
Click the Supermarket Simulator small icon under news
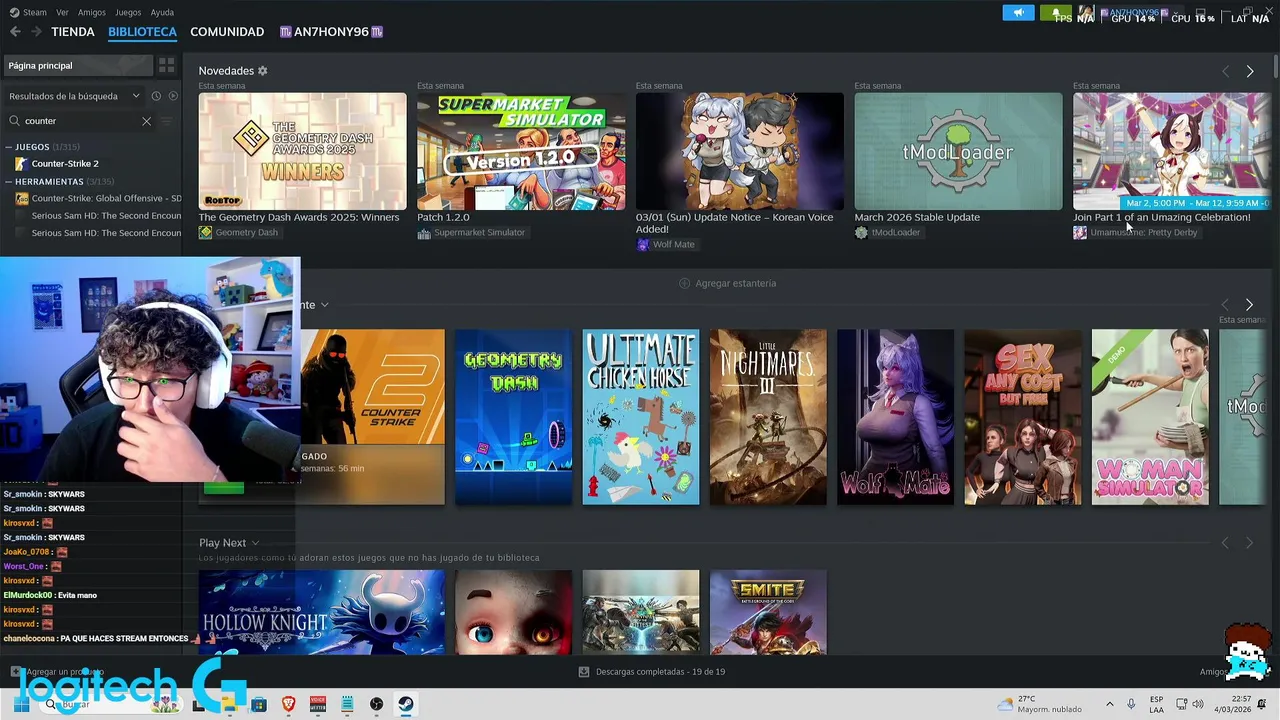[424, 233]
